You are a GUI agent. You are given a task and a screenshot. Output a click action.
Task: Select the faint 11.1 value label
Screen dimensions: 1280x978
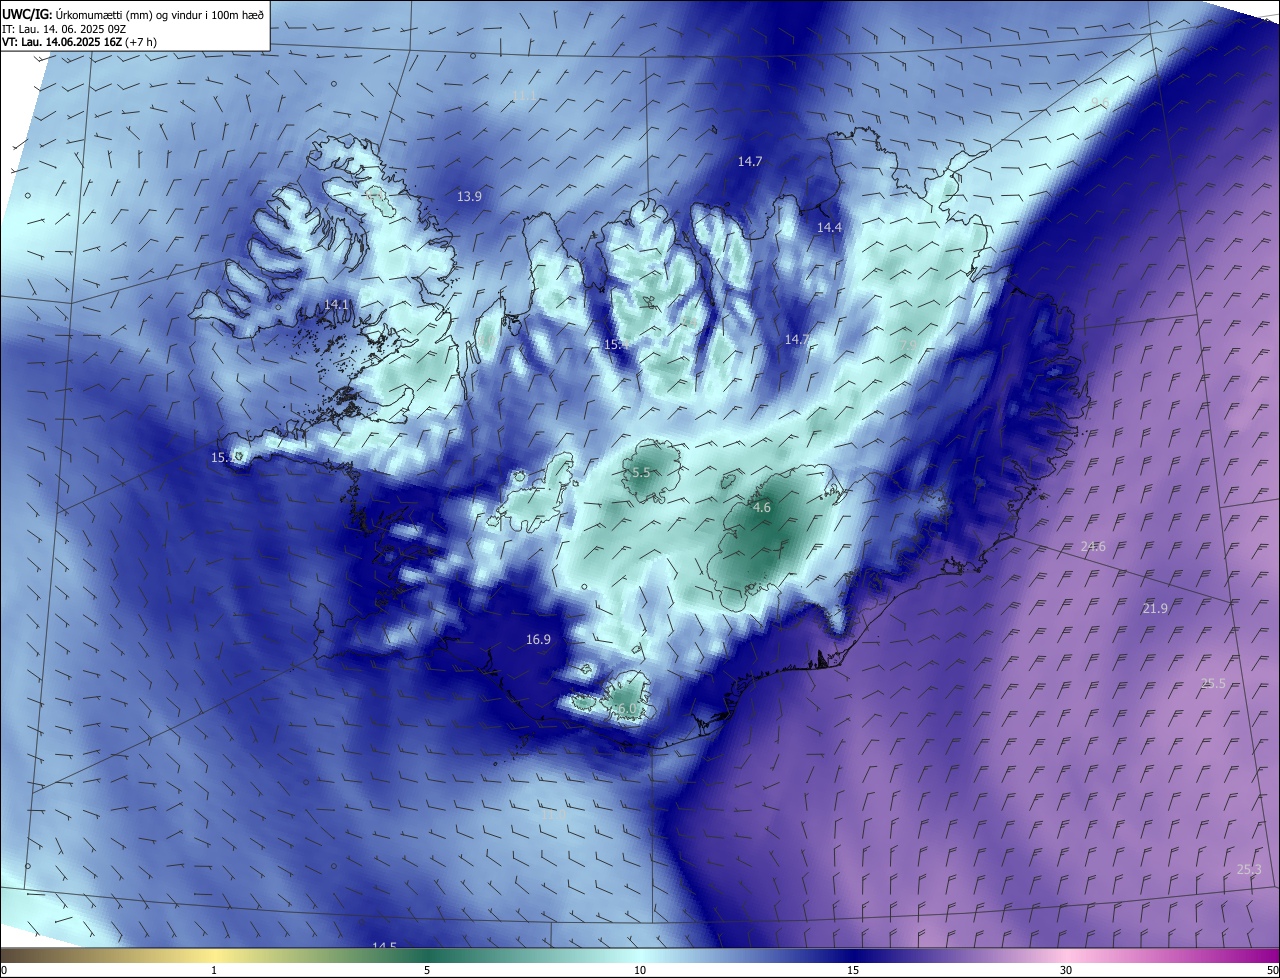pos(523,96)
